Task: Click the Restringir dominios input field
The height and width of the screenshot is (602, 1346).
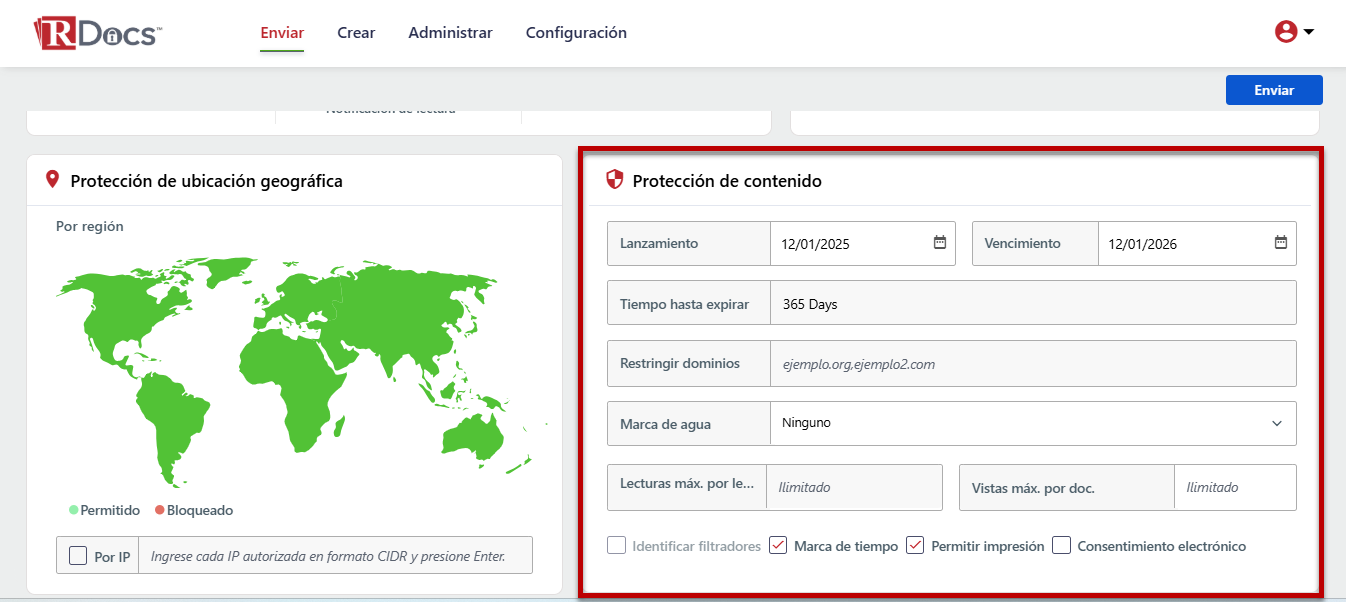Action: (1032, 364)
